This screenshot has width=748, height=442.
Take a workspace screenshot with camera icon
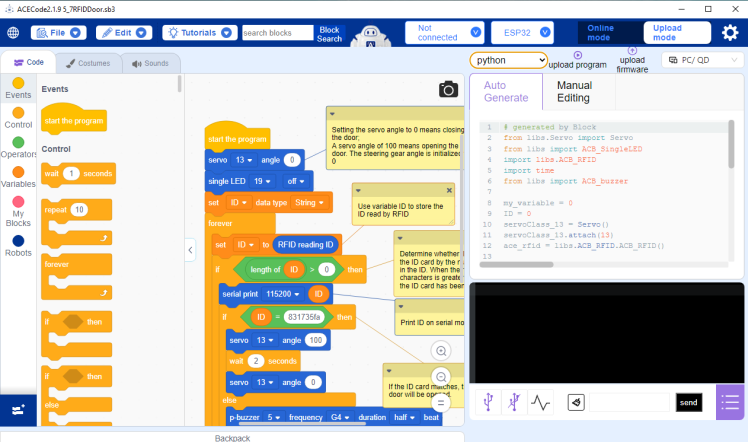tap(448, 89)
